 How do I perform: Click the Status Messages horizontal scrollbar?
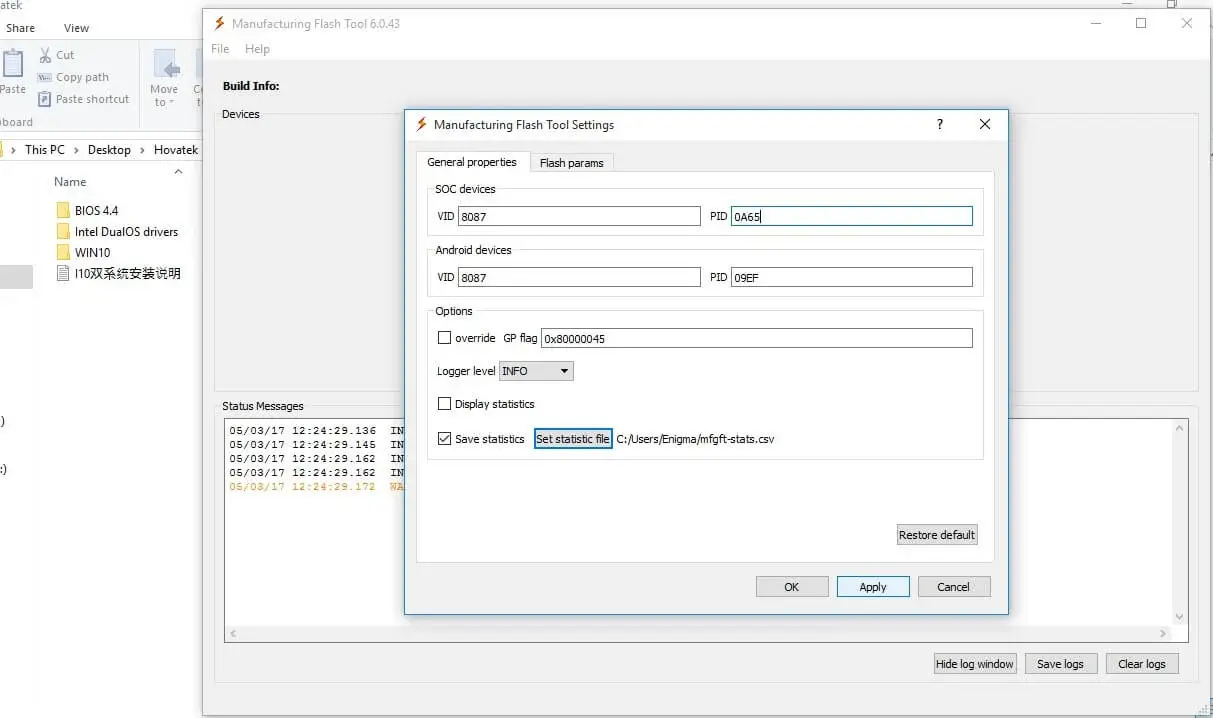[x=700, y=633]
